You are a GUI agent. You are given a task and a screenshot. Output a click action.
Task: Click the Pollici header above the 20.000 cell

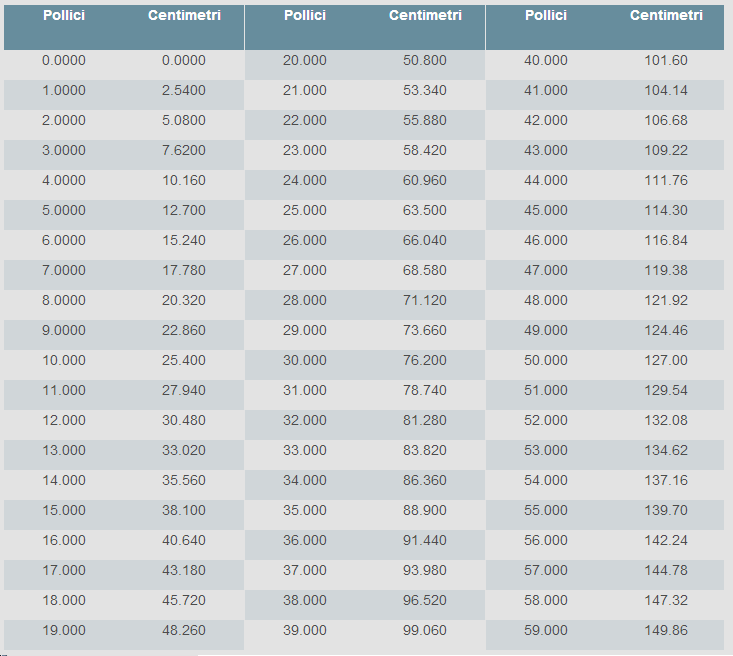(305, 16)
